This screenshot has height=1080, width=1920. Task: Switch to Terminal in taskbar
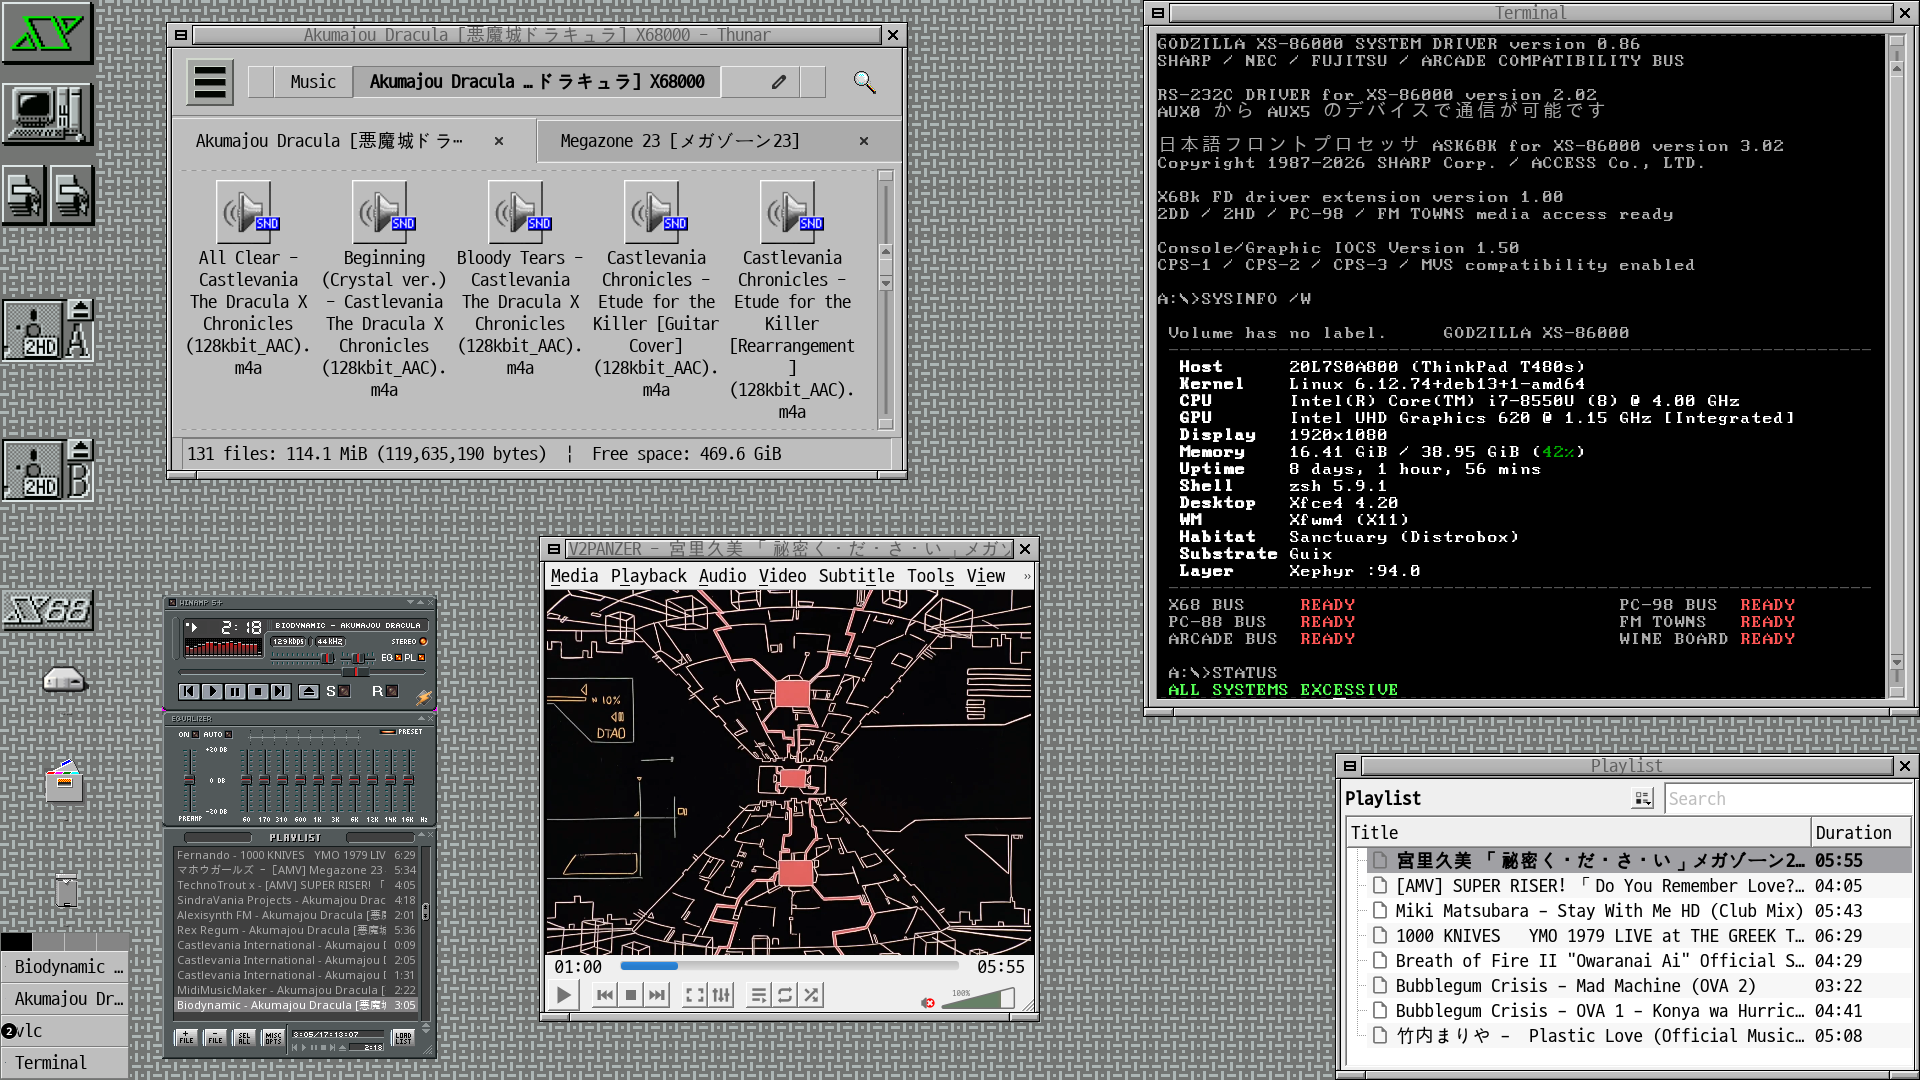[x=64, y=1063]
